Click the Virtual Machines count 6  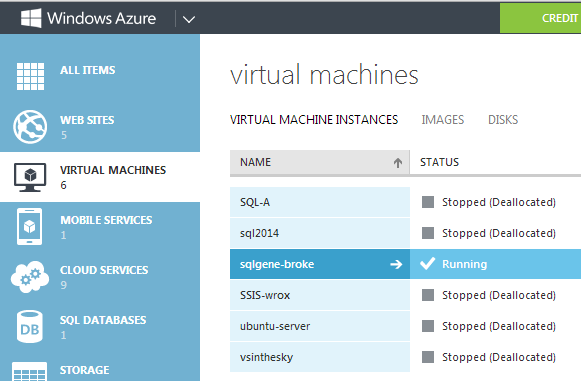[x=63, y=185]
